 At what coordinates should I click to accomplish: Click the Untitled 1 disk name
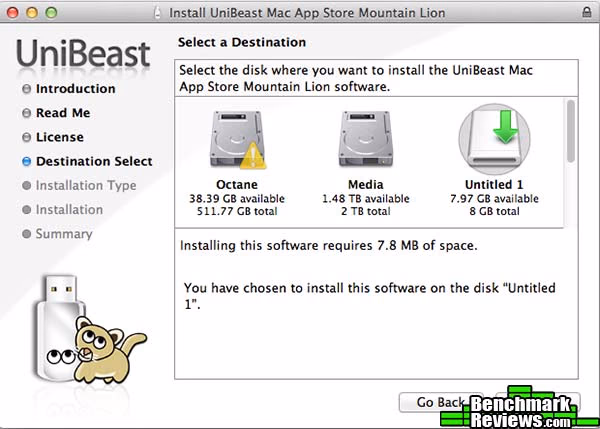tap(494, 184)
